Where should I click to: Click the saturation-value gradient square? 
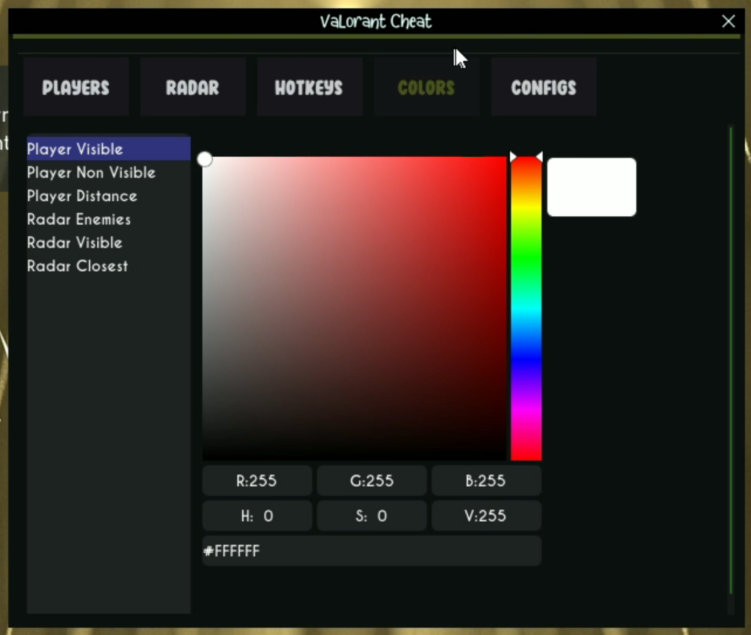tap(354, 308)
